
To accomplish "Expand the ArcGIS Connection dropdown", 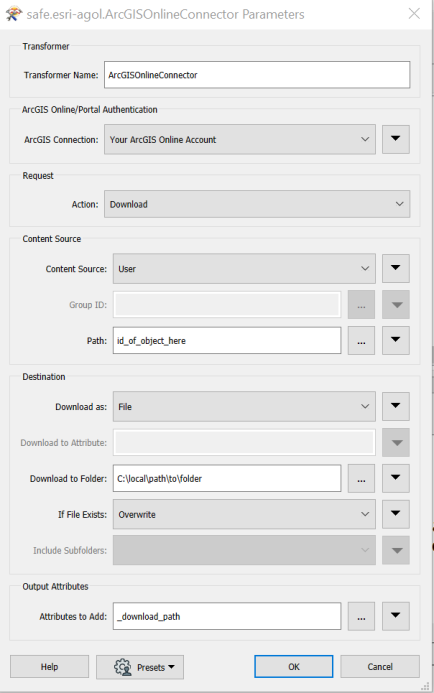I will 240,139.
